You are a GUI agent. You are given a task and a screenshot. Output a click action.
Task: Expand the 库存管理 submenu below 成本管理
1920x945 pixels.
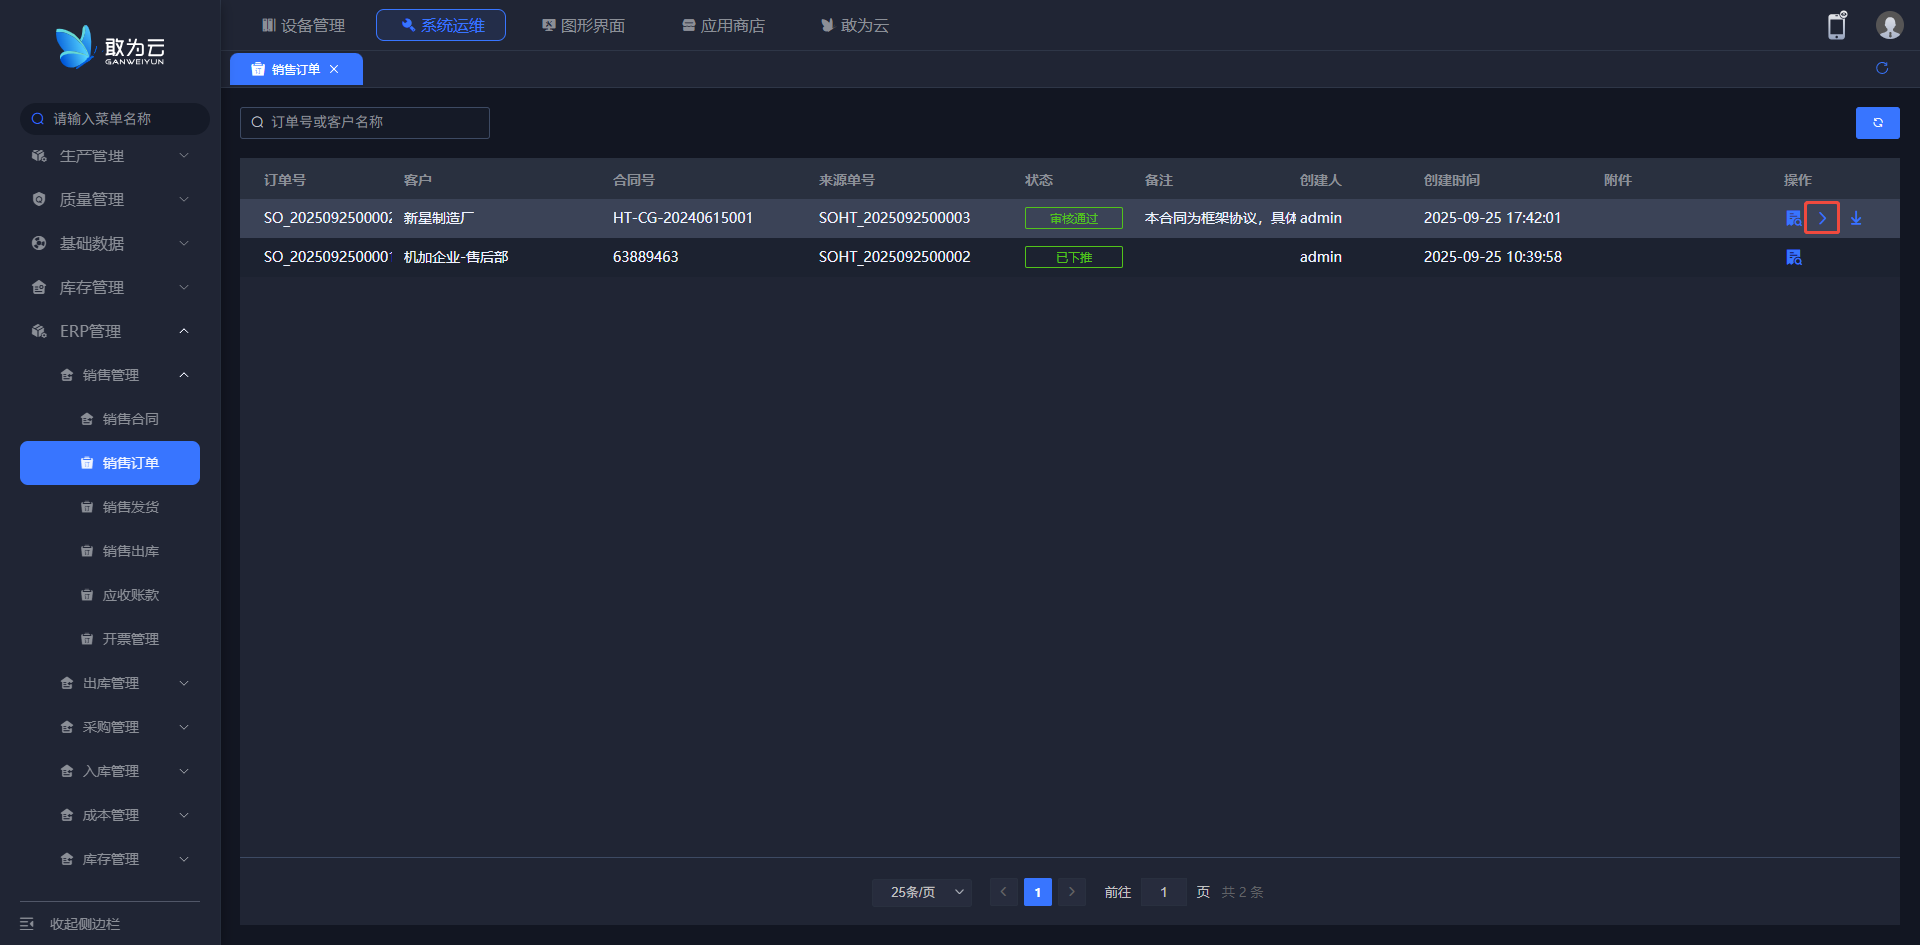[110, 859]
